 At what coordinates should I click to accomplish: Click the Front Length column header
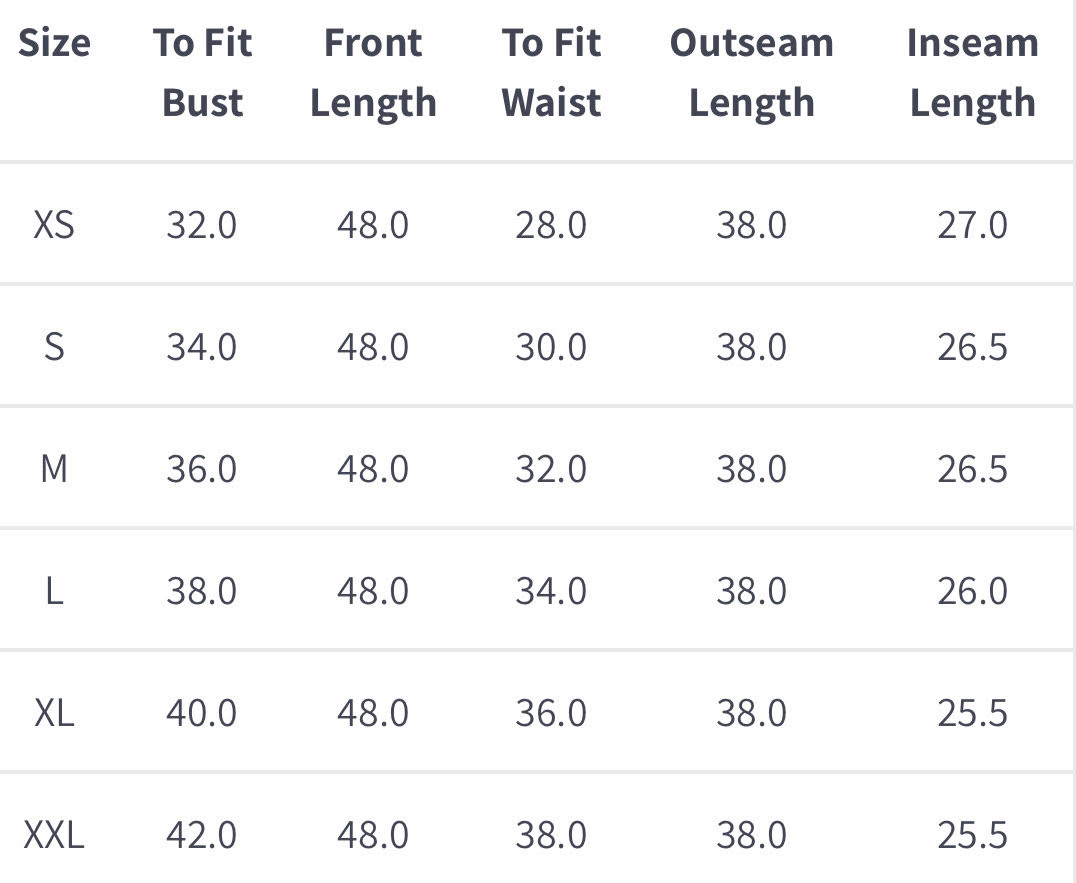tap(373, 73)
